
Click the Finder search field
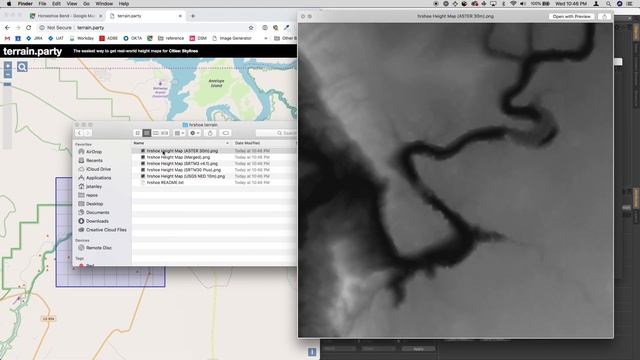click(276, 133)
